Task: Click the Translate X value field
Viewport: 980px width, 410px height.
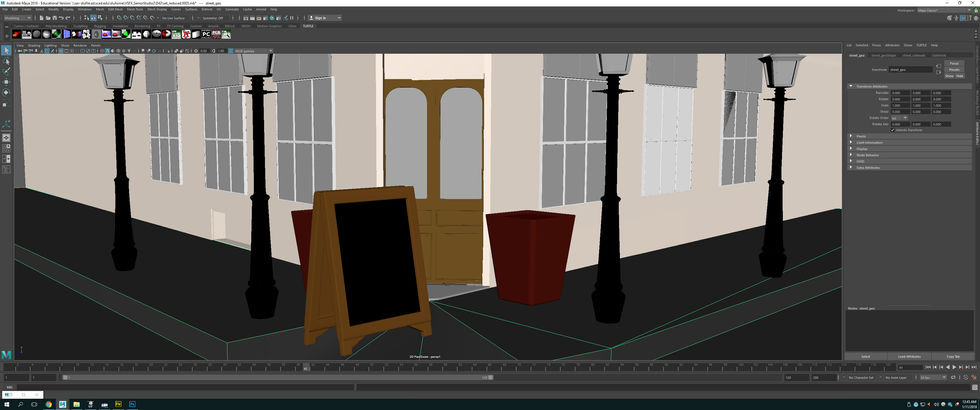Action: 901,92
